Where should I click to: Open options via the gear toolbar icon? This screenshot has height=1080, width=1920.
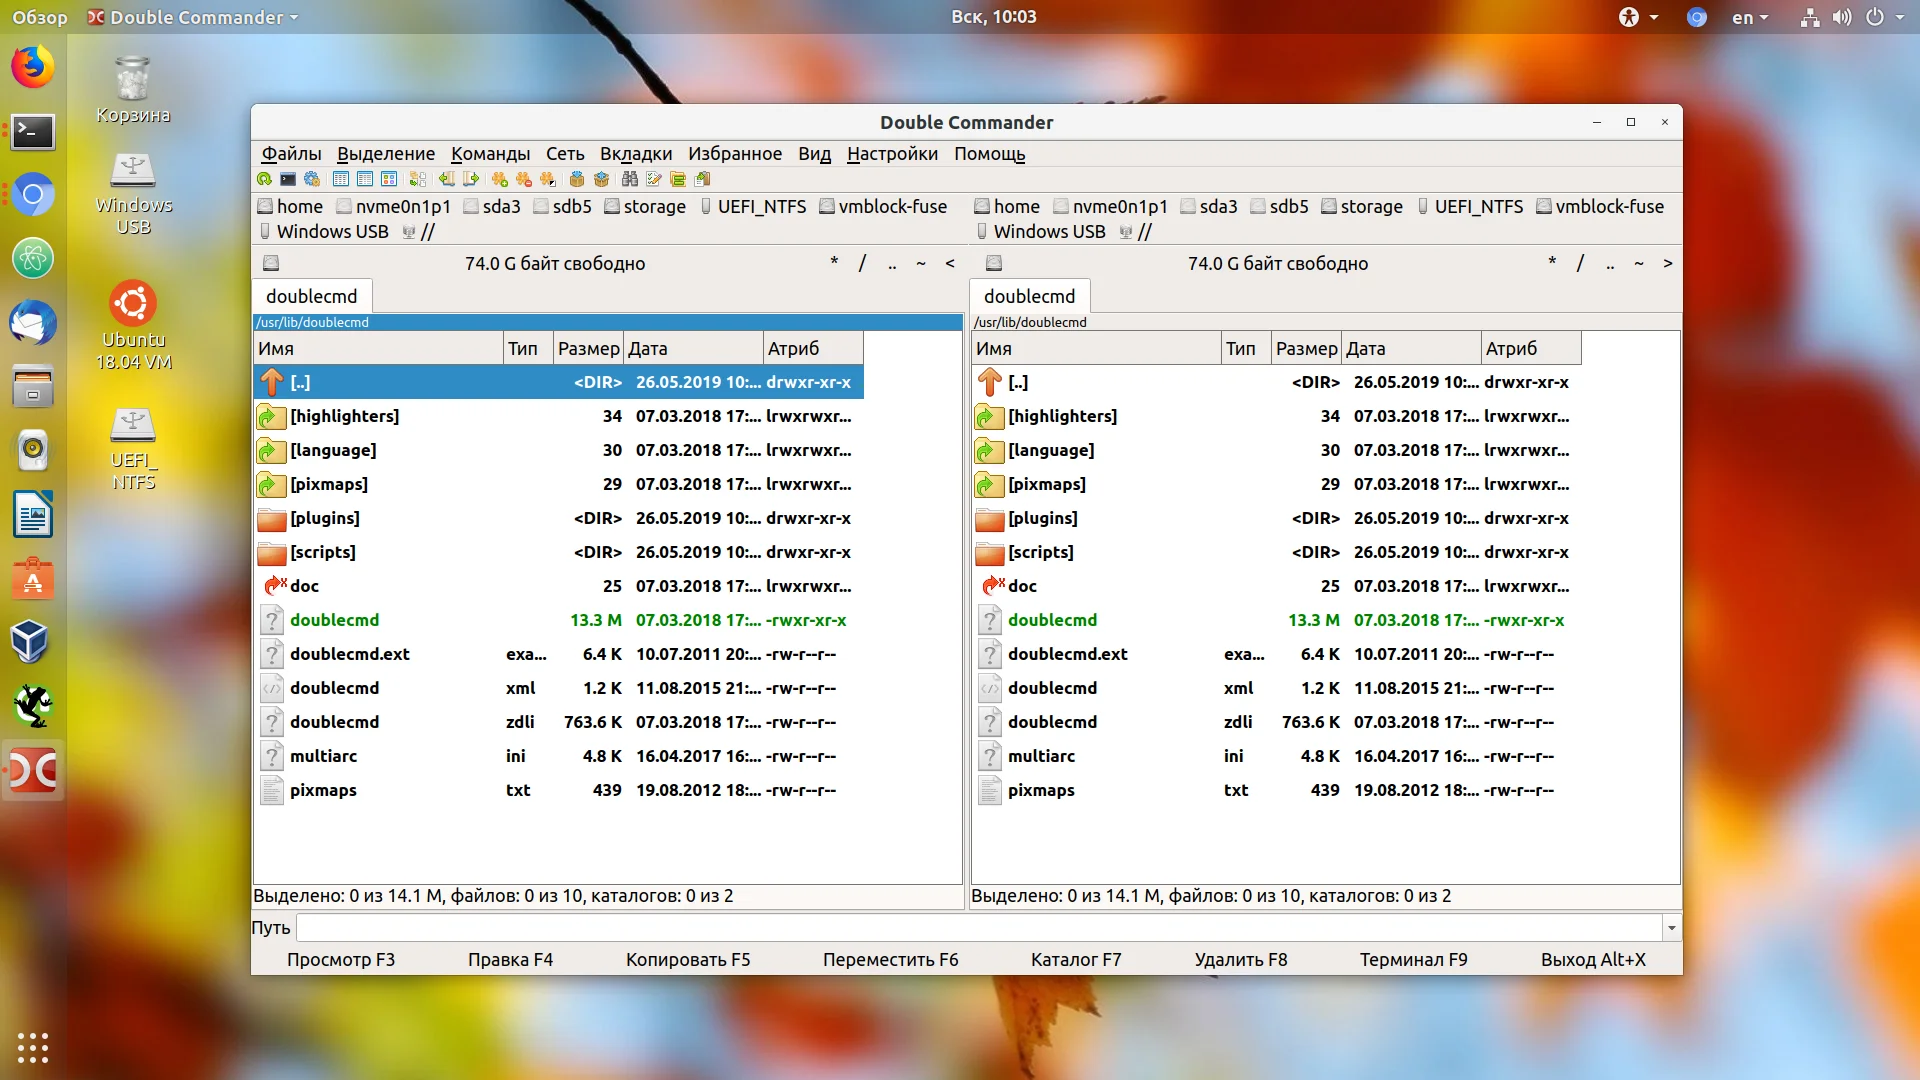[312, 179]
